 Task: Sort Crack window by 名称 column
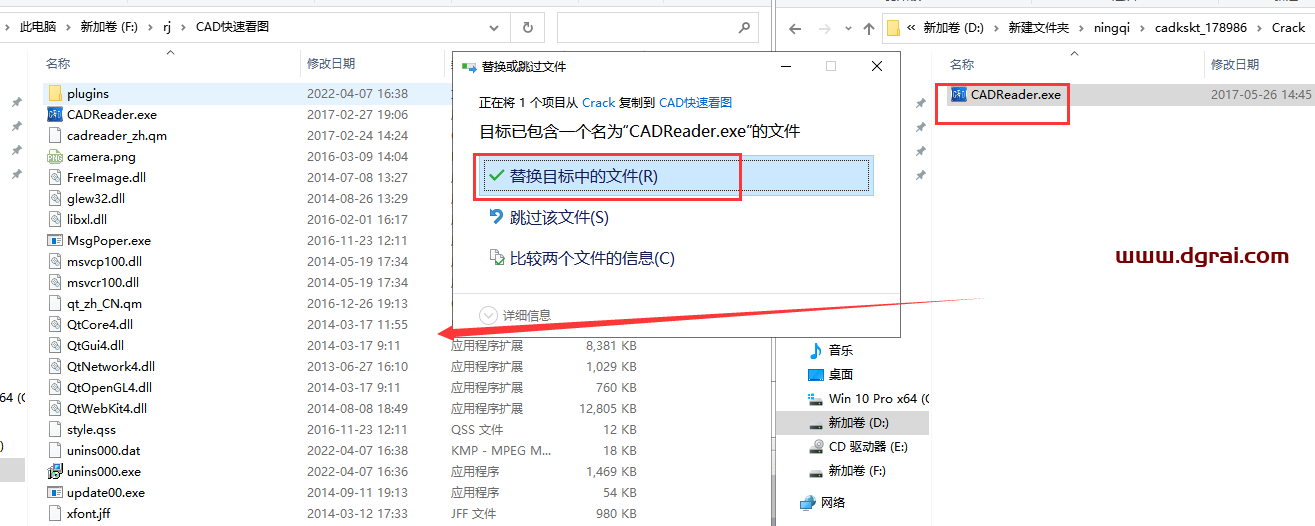tap(961, 64)
